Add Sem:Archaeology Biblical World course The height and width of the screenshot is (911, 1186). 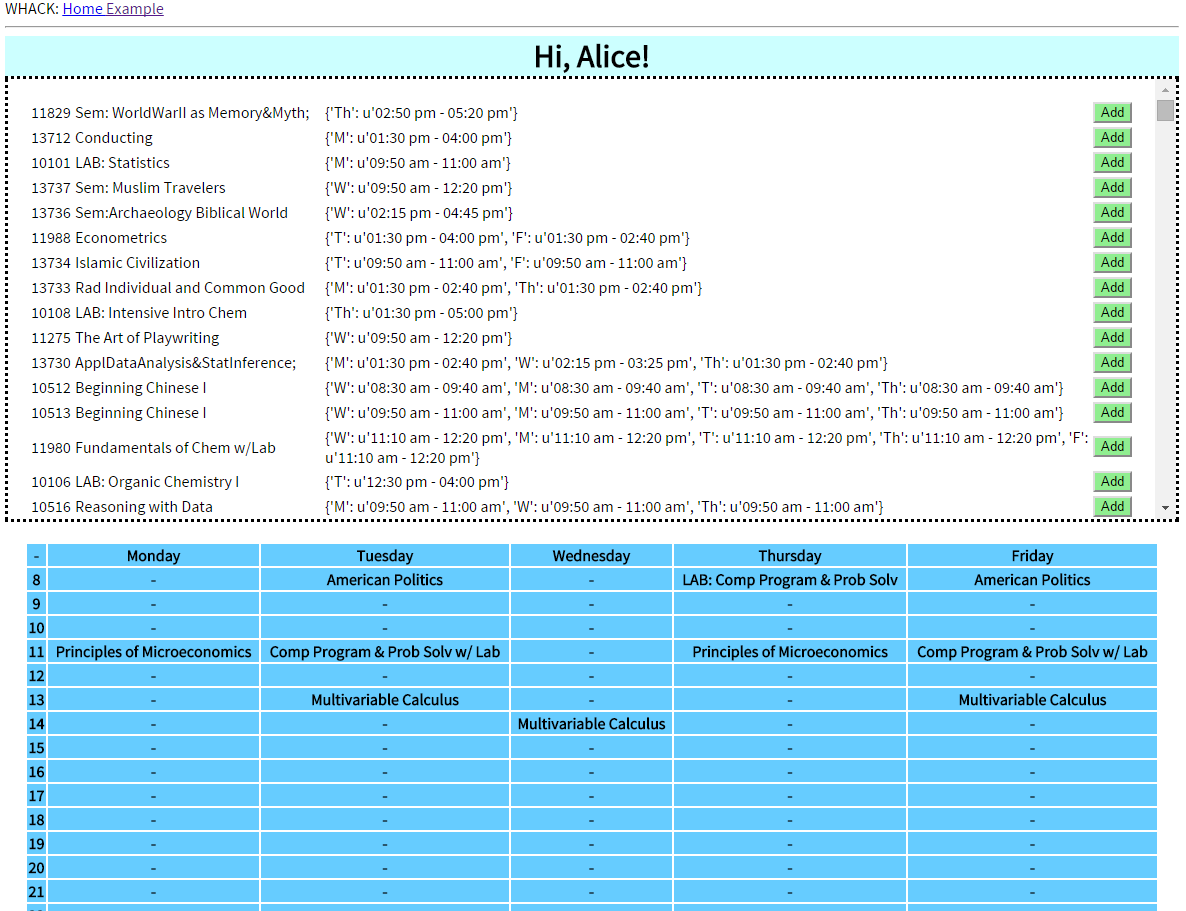click(x=1112, y=213)
